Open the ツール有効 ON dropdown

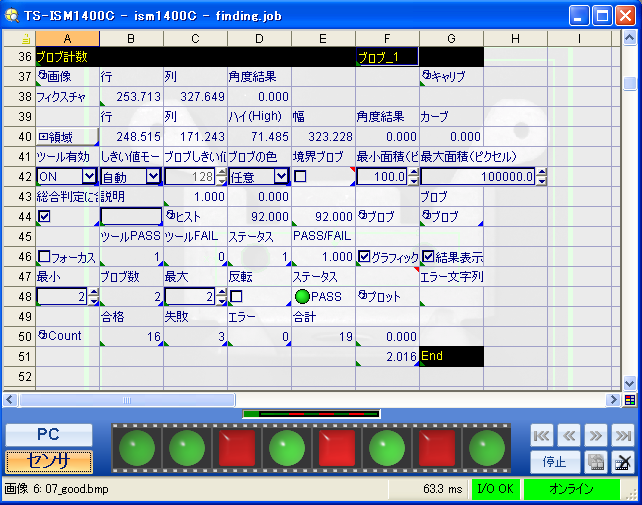click(x=90, y=177)
